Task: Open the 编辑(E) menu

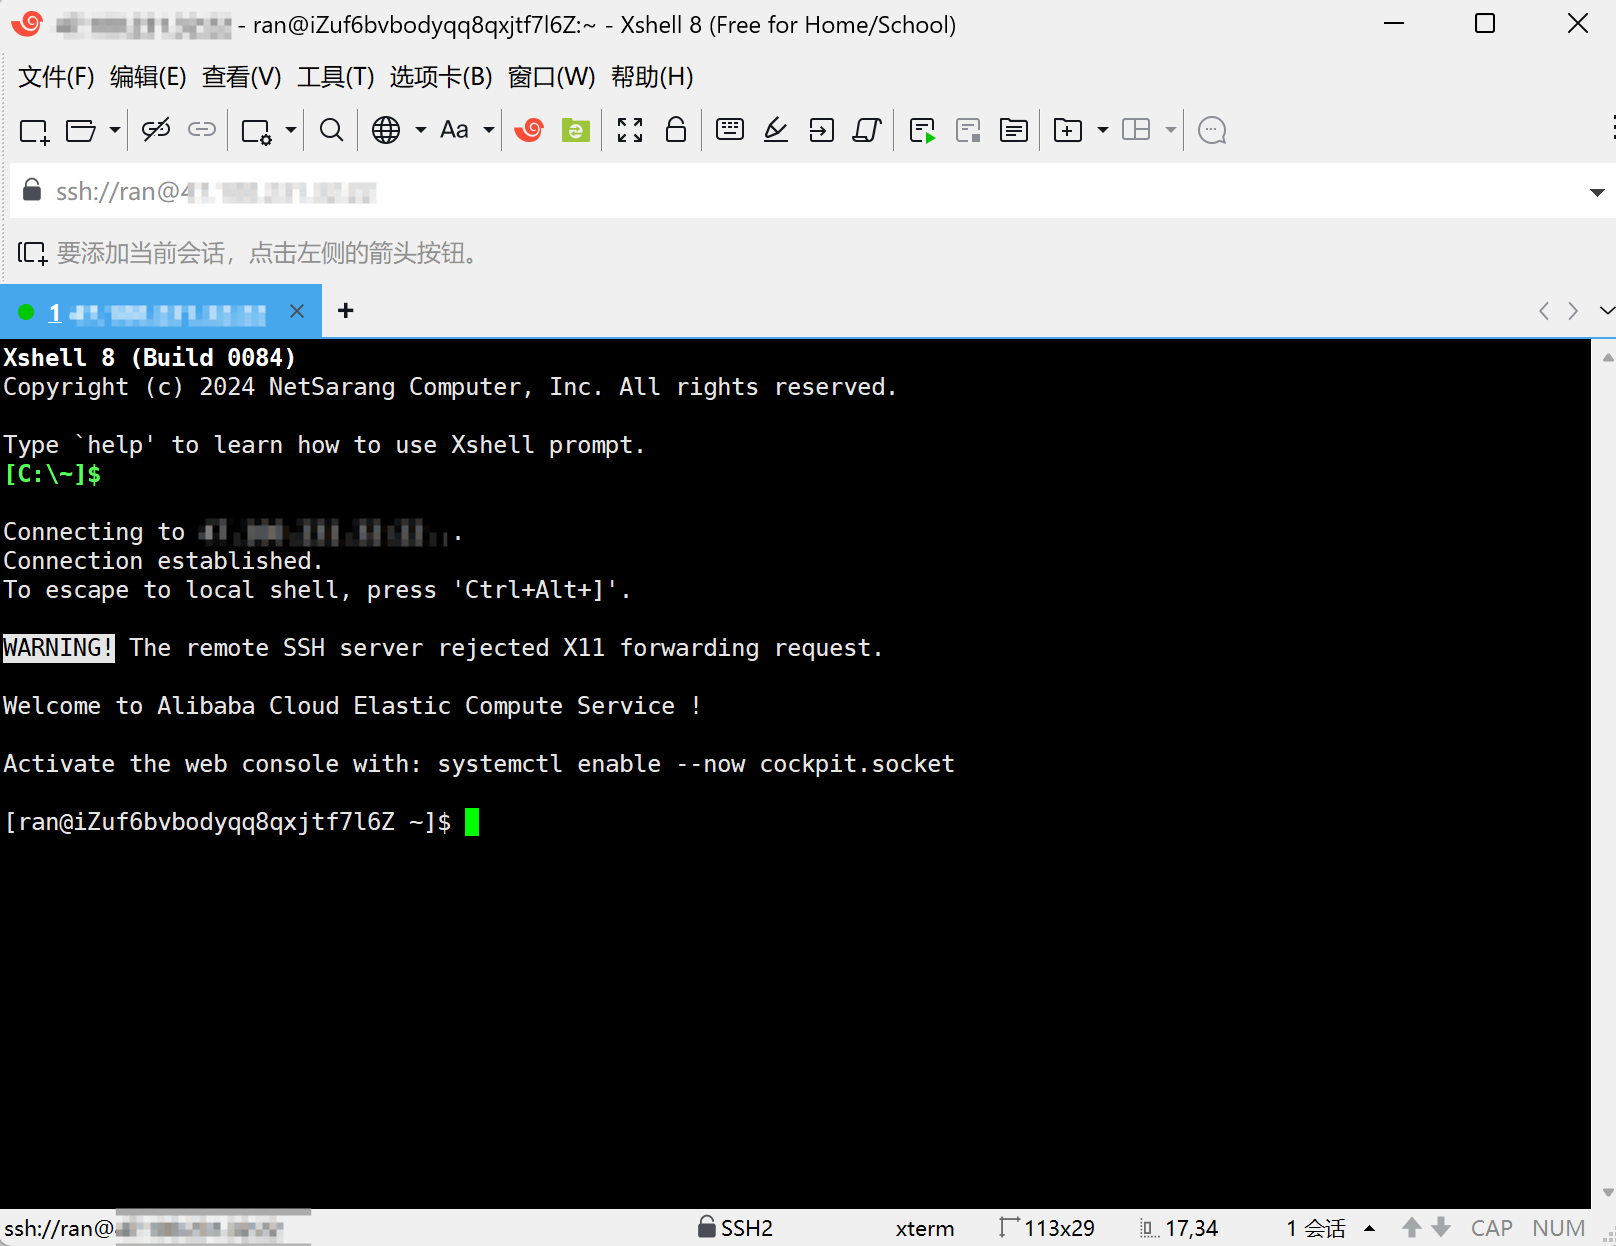Action: [x=148, y=77]
